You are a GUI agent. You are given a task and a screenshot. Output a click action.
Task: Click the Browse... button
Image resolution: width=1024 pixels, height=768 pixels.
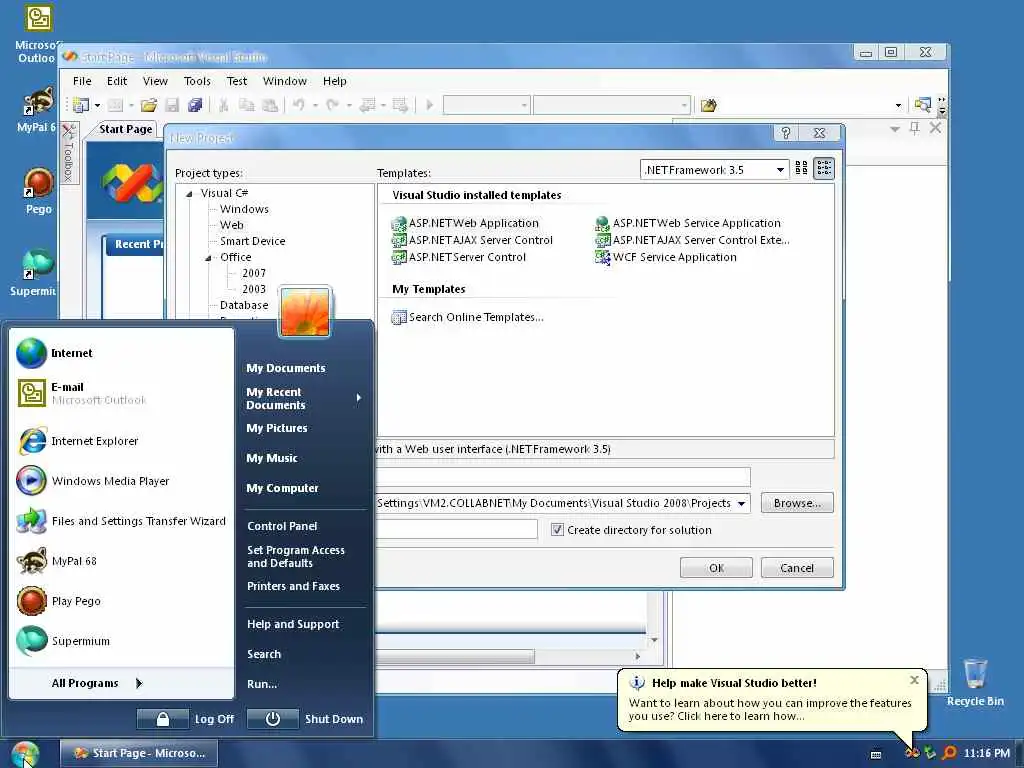pos(797,504)
